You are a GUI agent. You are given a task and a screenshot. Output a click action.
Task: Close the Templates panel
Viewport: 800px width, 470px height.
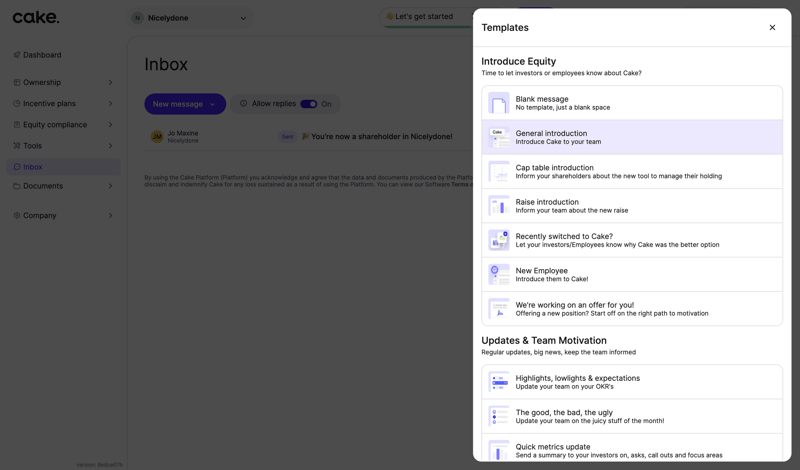[x=772, y=28]
